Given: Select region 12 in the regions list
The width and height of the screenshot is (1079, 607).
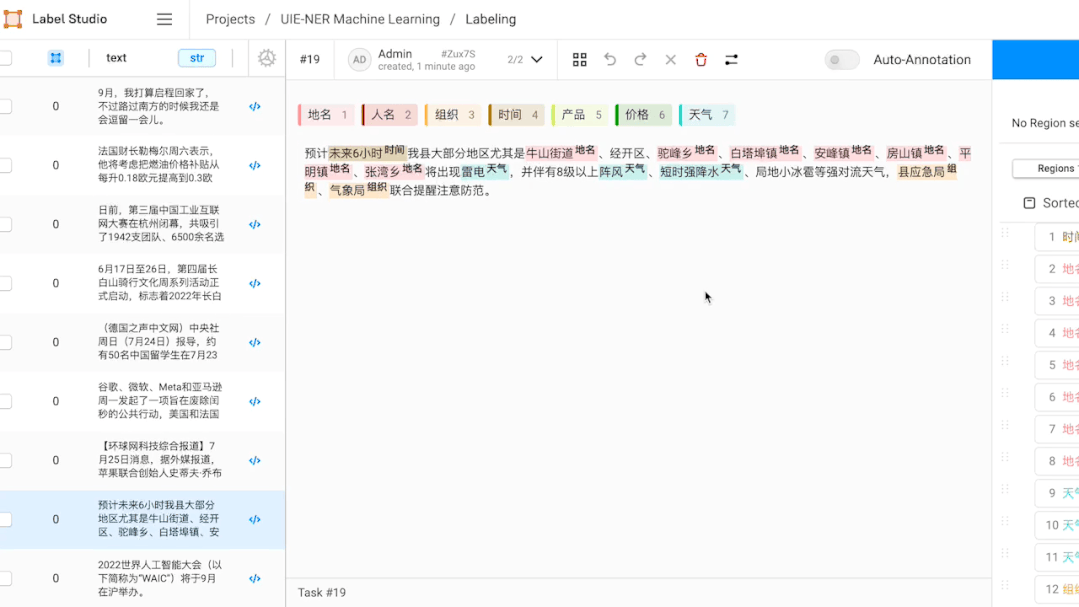Looking at the screenshot, I should [x=1057, y=589].
